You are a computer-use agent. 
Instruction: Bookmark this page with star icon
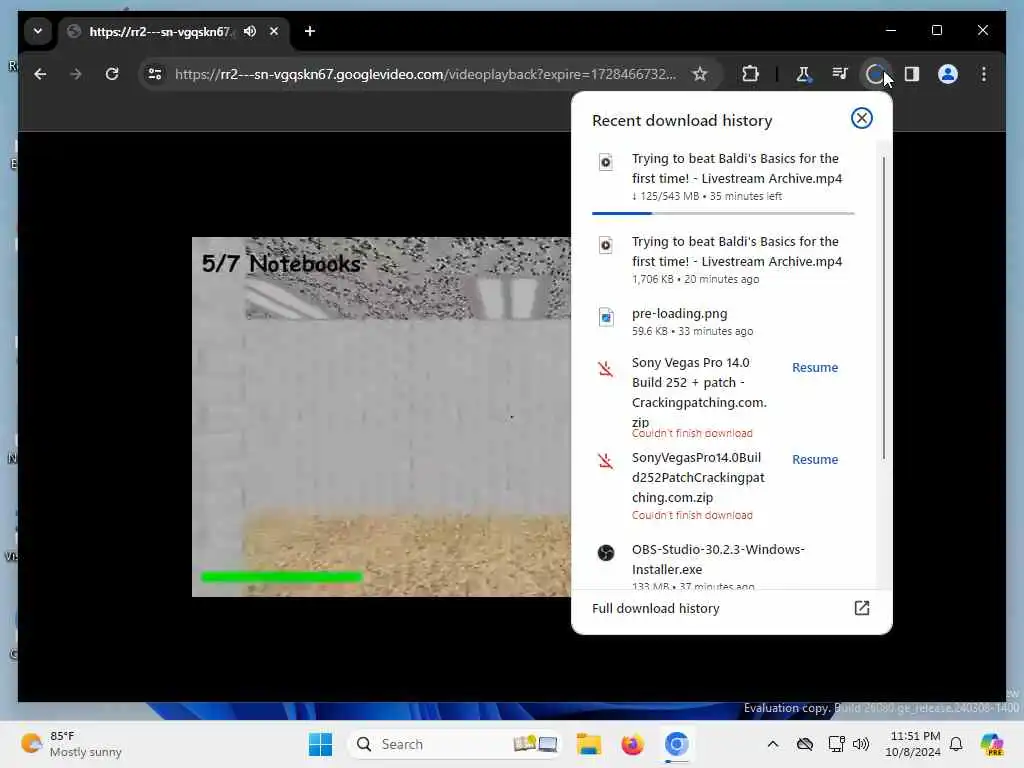tap(700, 74)
